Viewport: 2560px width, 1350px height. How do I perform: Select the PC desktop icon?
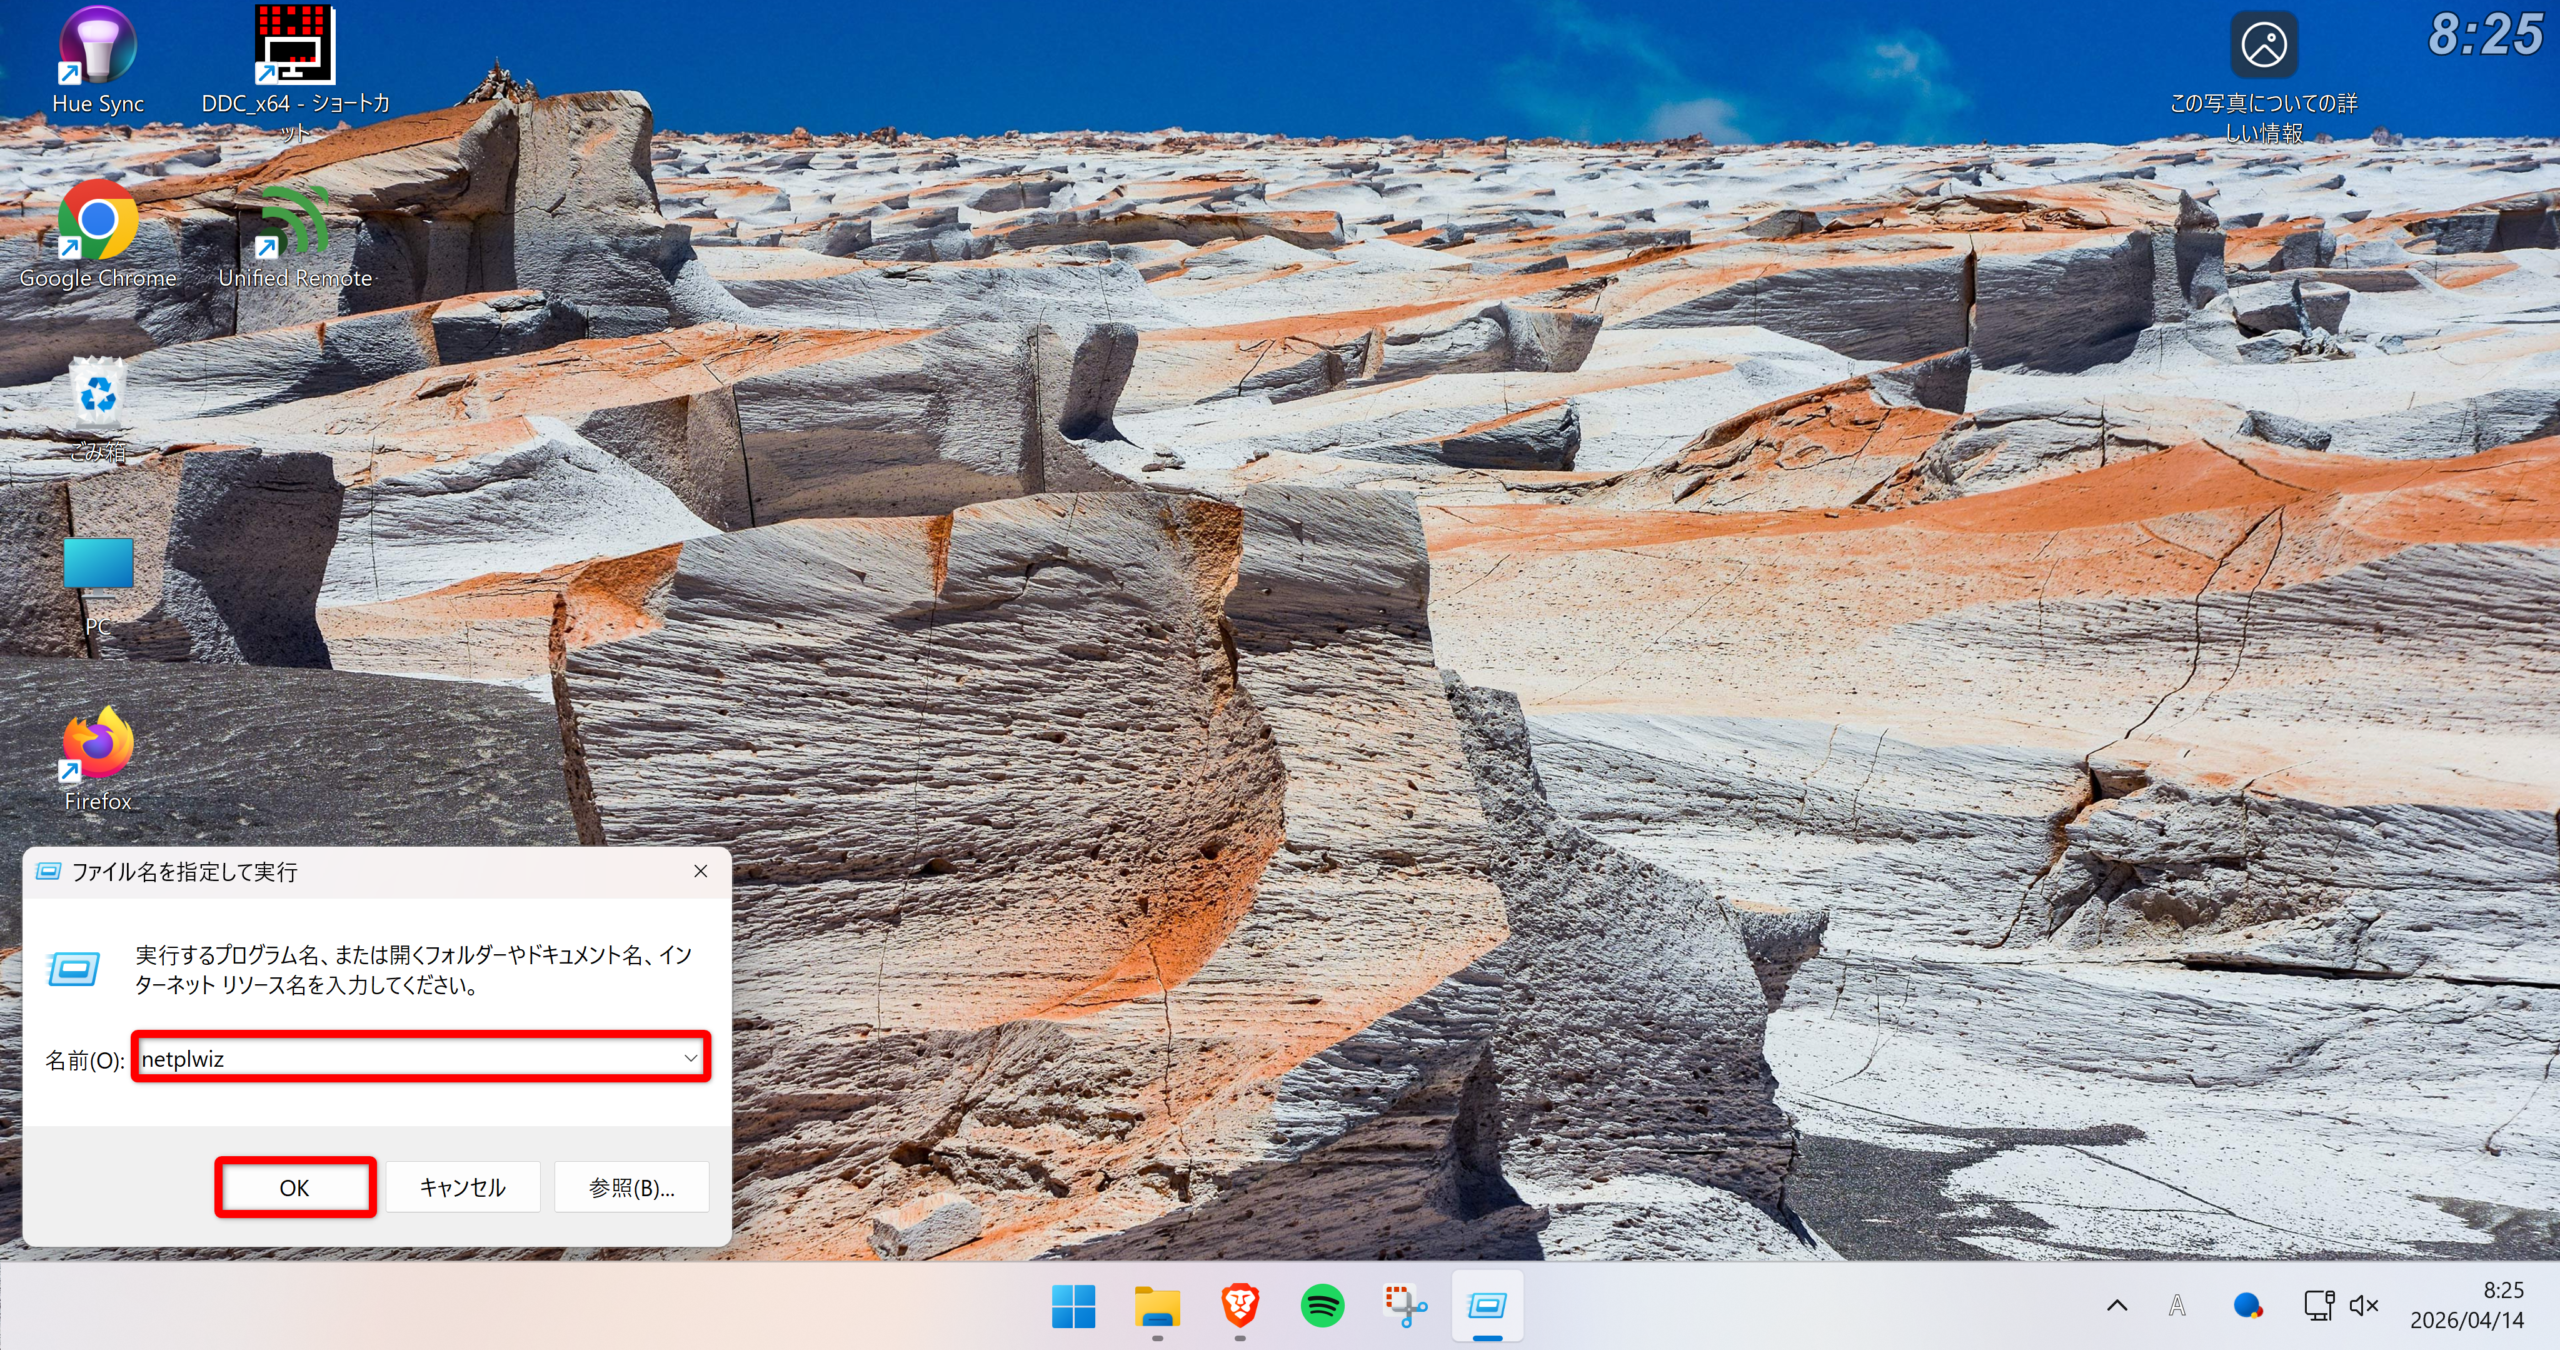[97, 568]
